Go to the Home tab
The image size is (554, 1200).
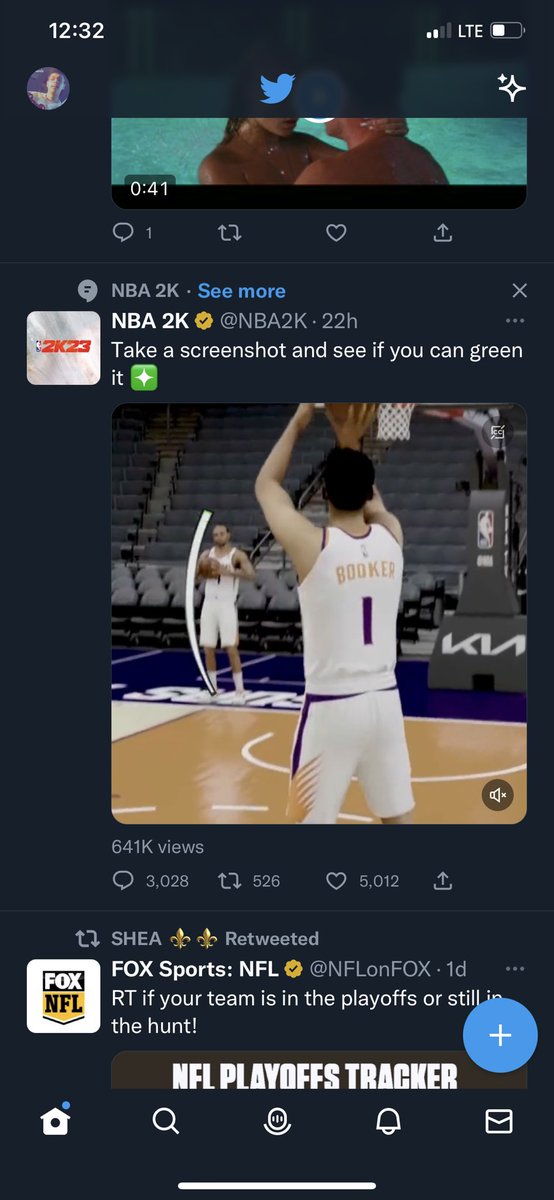(x=56, y=1120)
